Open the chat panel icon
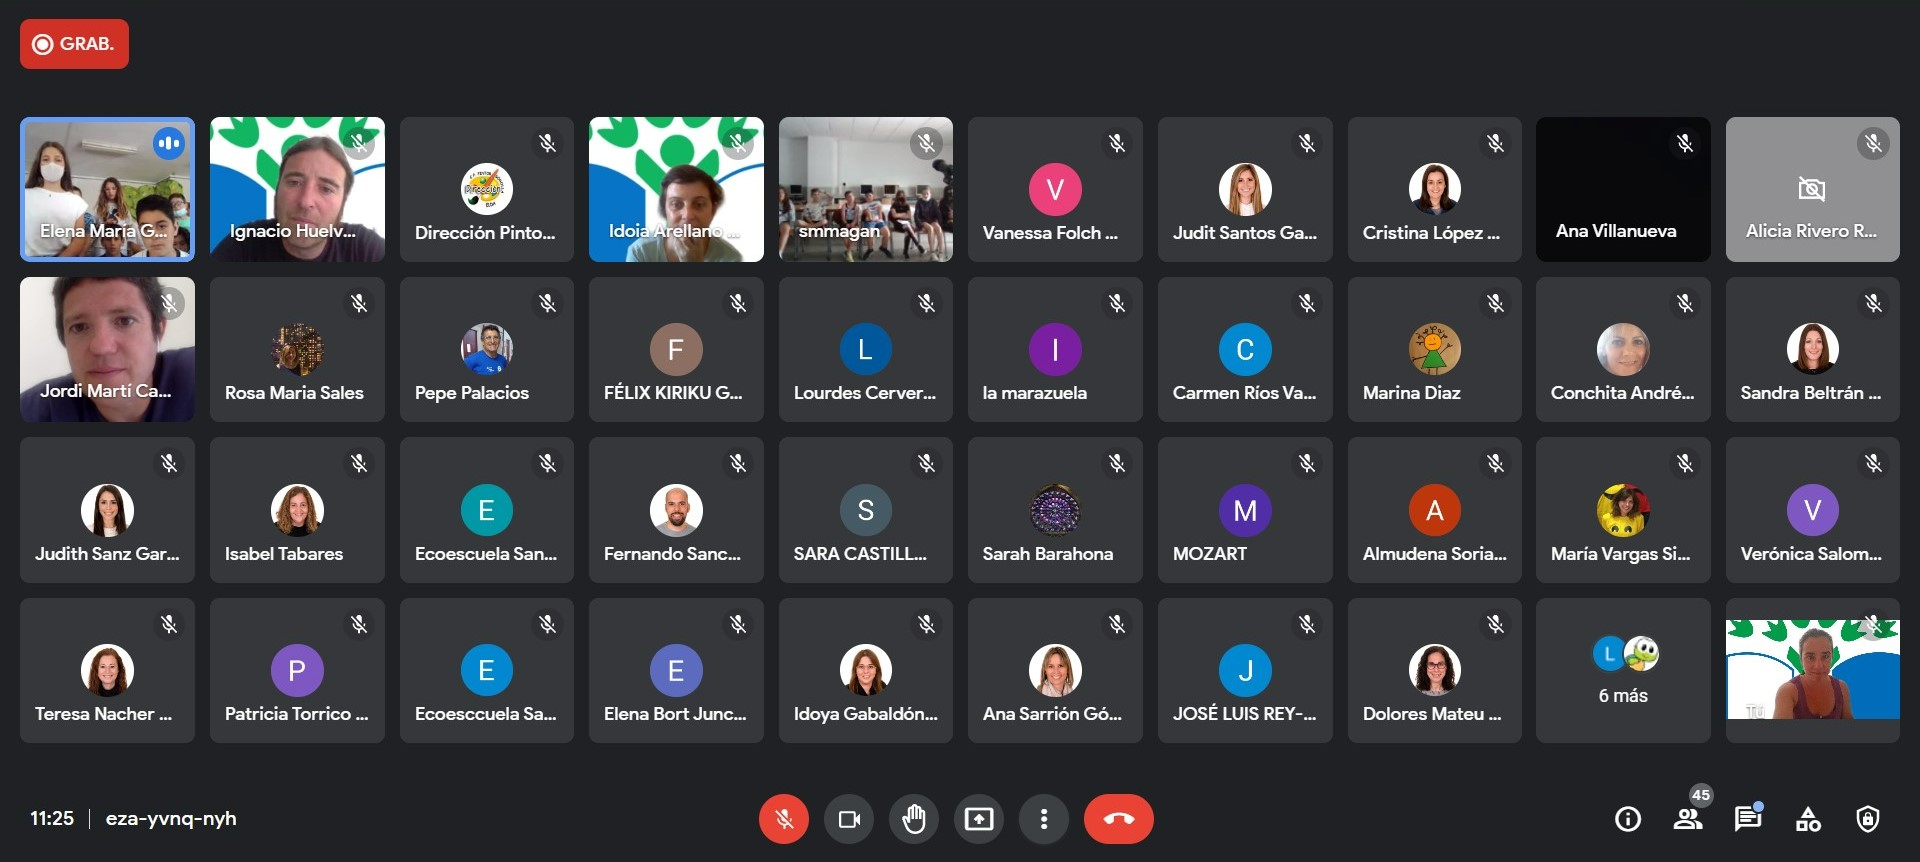This screenshot has height=862, width=1920. [x=1748, y=819]
